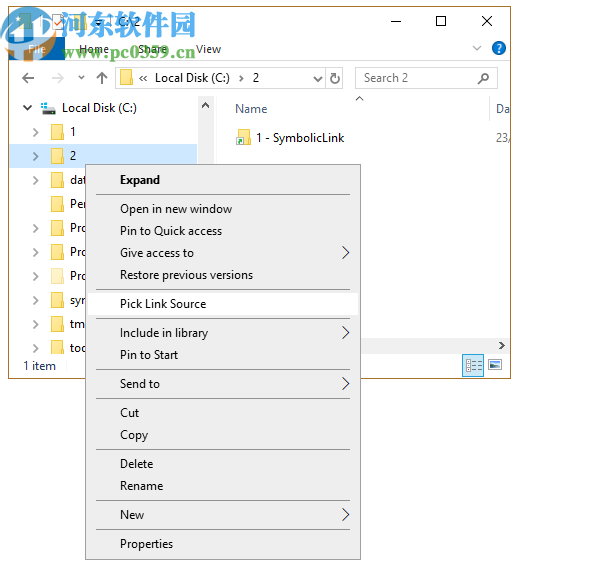Click Pick Link Source menu entry
The height and width of the screenshot is (574, 600).
tap(223, 304)
